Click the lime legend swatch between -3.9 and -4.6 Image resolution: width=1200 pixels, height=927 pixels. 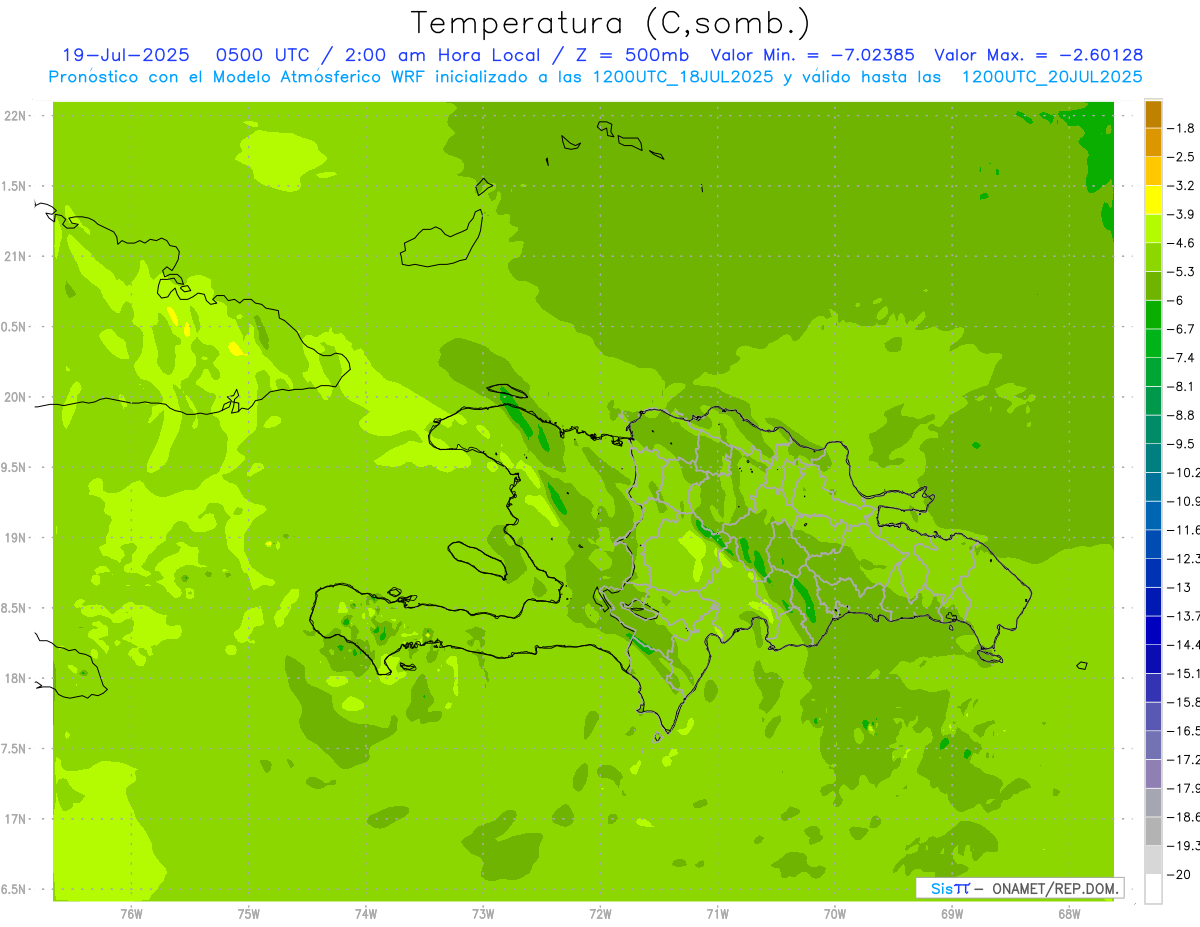[1153, 229]
